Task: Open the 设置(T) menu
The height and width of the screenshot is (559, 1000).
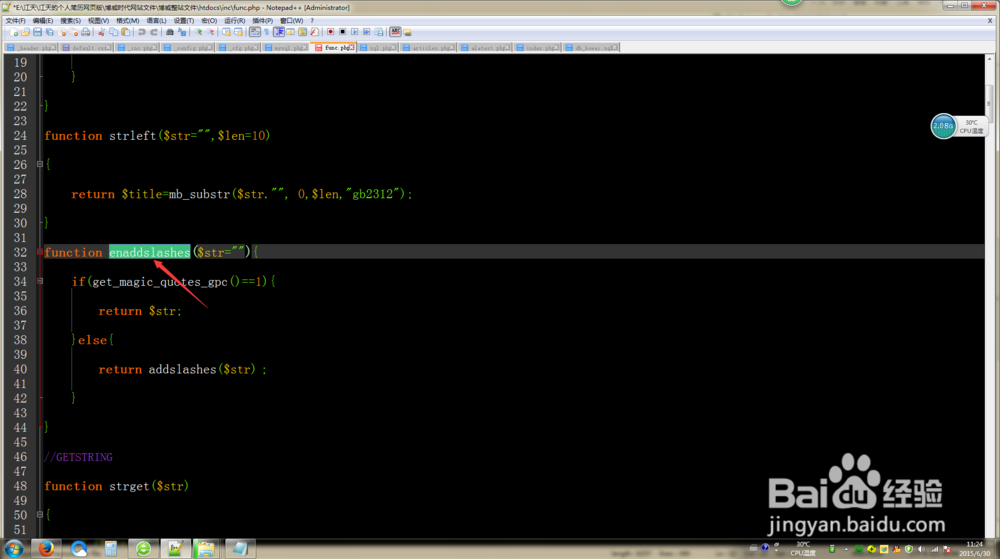Action: [x=184, y=20]
